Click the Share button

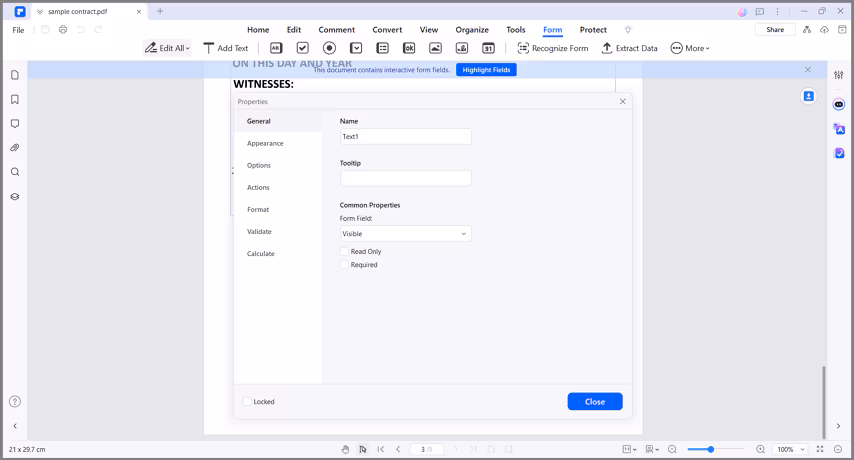[x=775, y=29]
